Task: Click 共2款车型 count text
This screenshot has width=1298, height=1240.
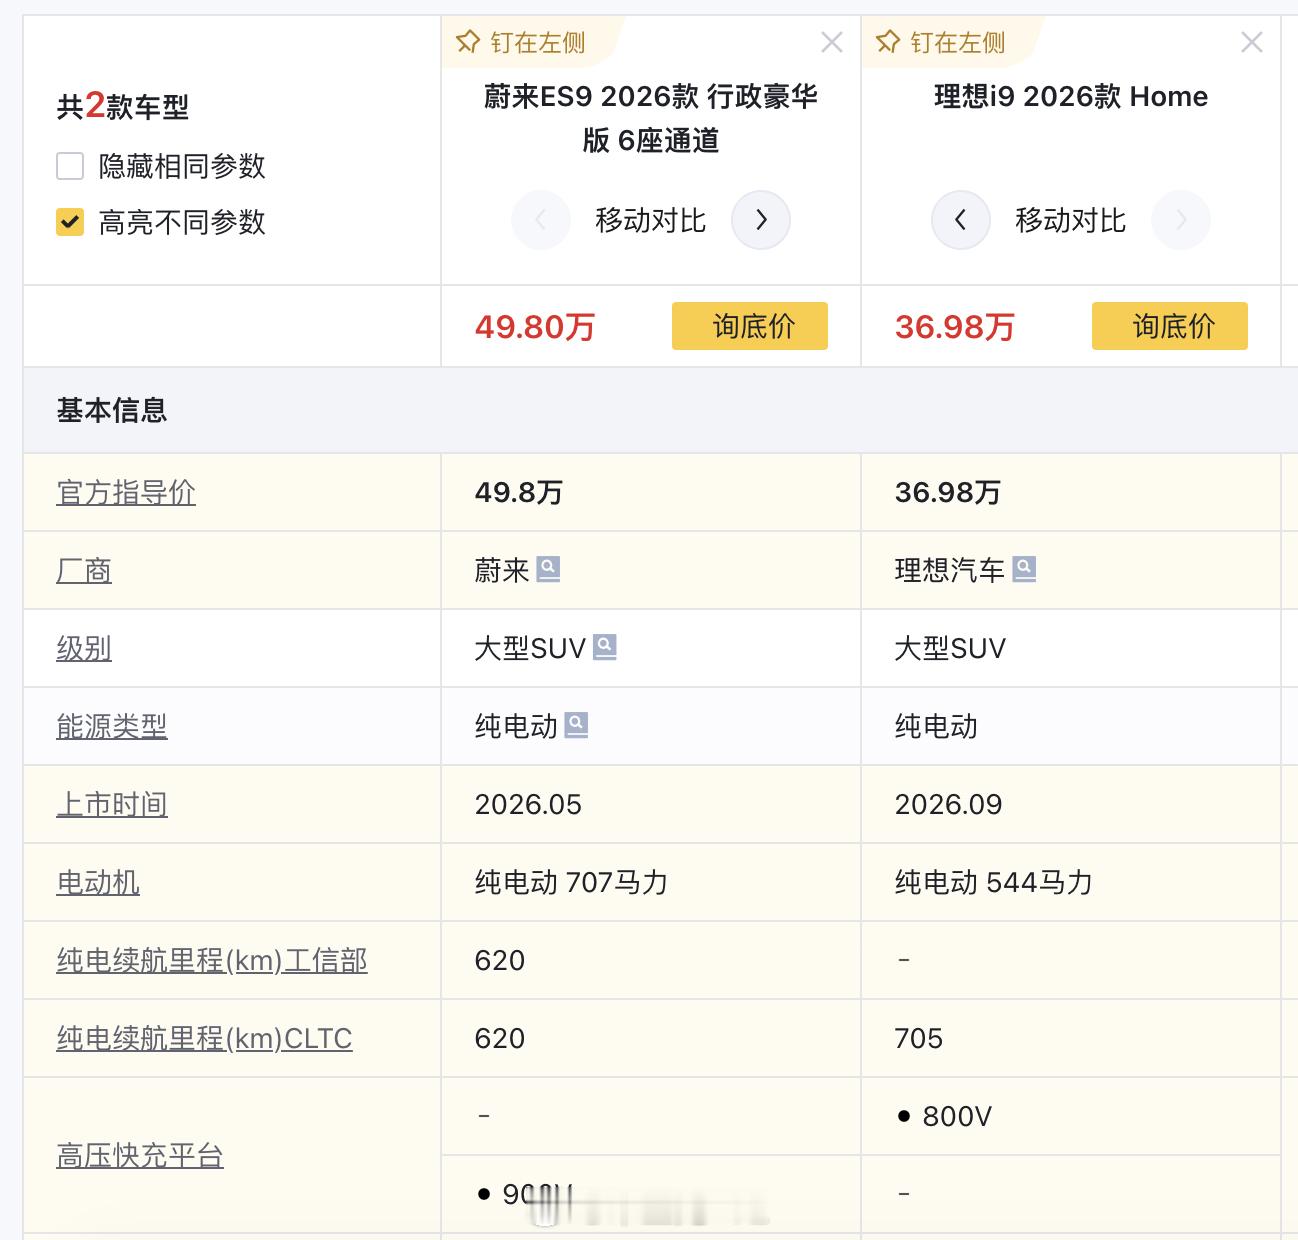Action: click(x=123, y=105)
